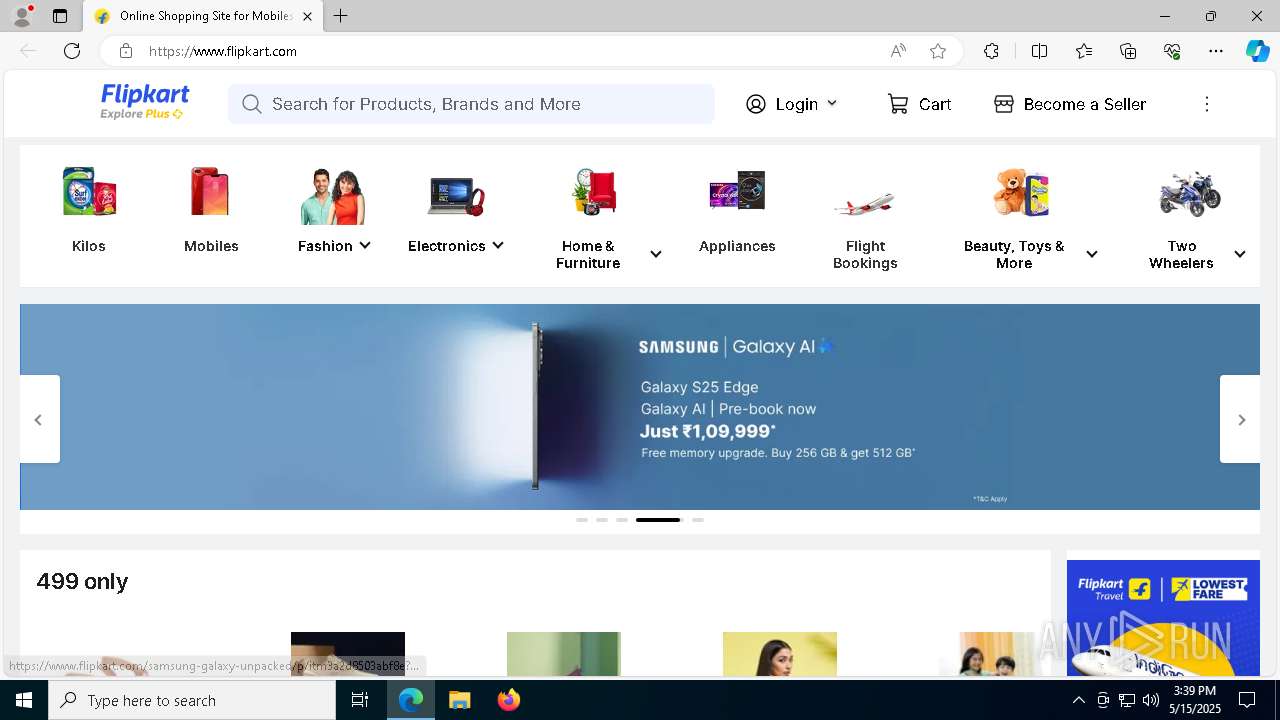This screenshot has width=1280, height=720.
Task: Open Task View on taskbar
Action: coord(360,700)
